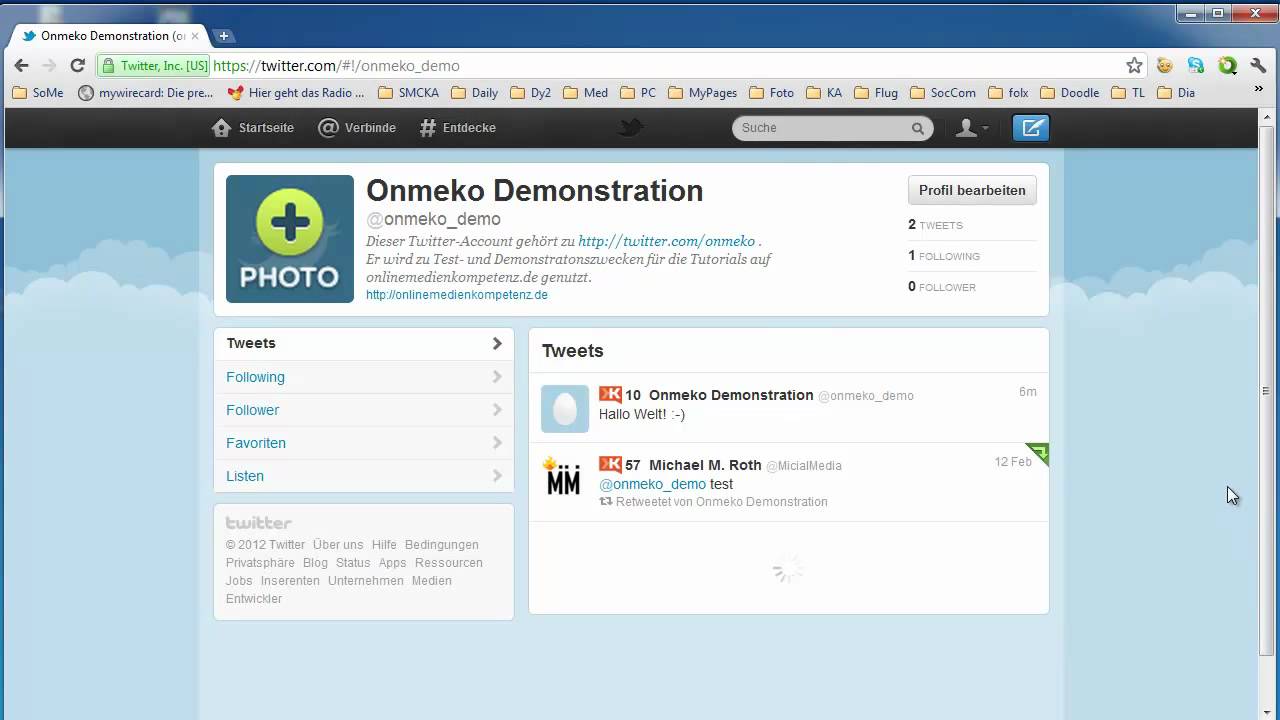Image resolution: width=1280 pixels, height=720 pixels.
Task: Click the browser forward arrow
Action: 49,65
